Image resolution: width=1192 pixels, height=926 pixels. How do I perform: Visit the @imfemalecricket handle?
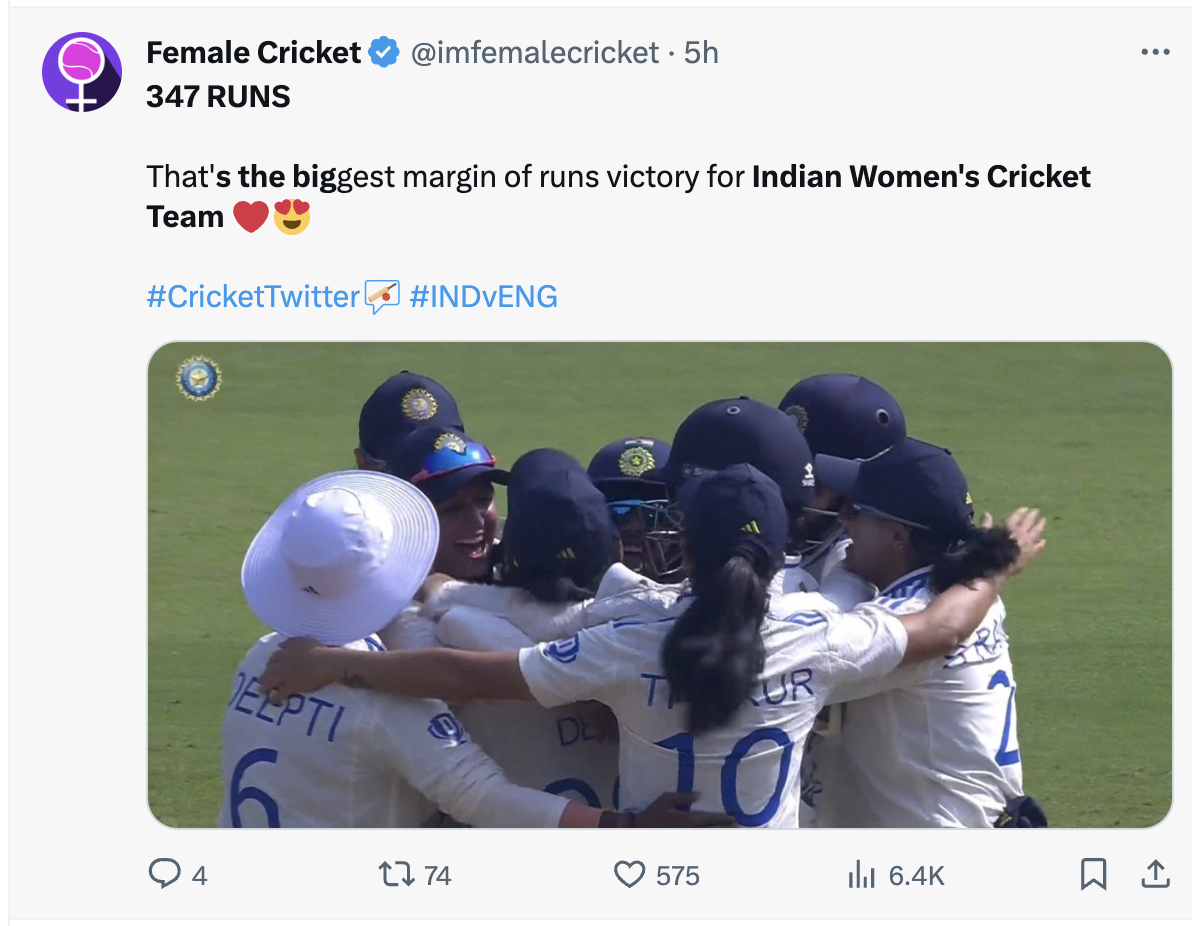pos(535,52)
